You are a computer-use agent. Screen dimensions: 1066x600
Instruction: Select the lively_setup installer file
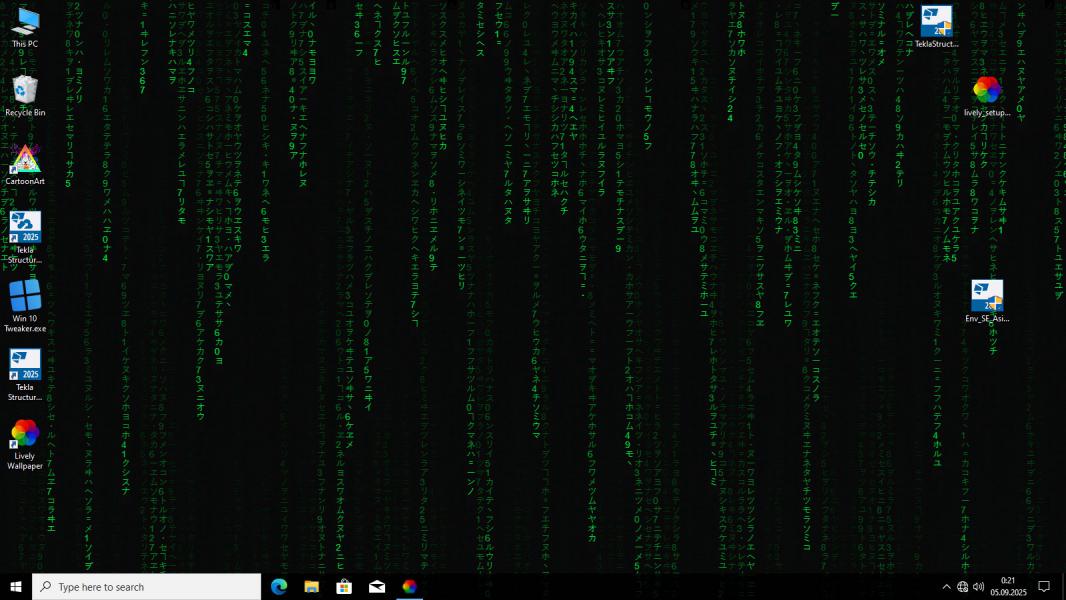[986, 96]
